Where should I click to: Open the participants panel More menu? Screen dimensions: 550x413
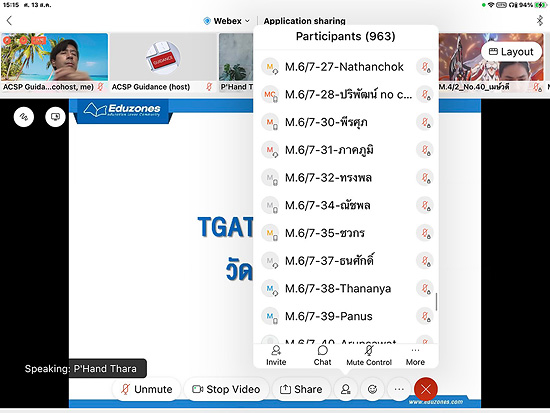point(415,355)
